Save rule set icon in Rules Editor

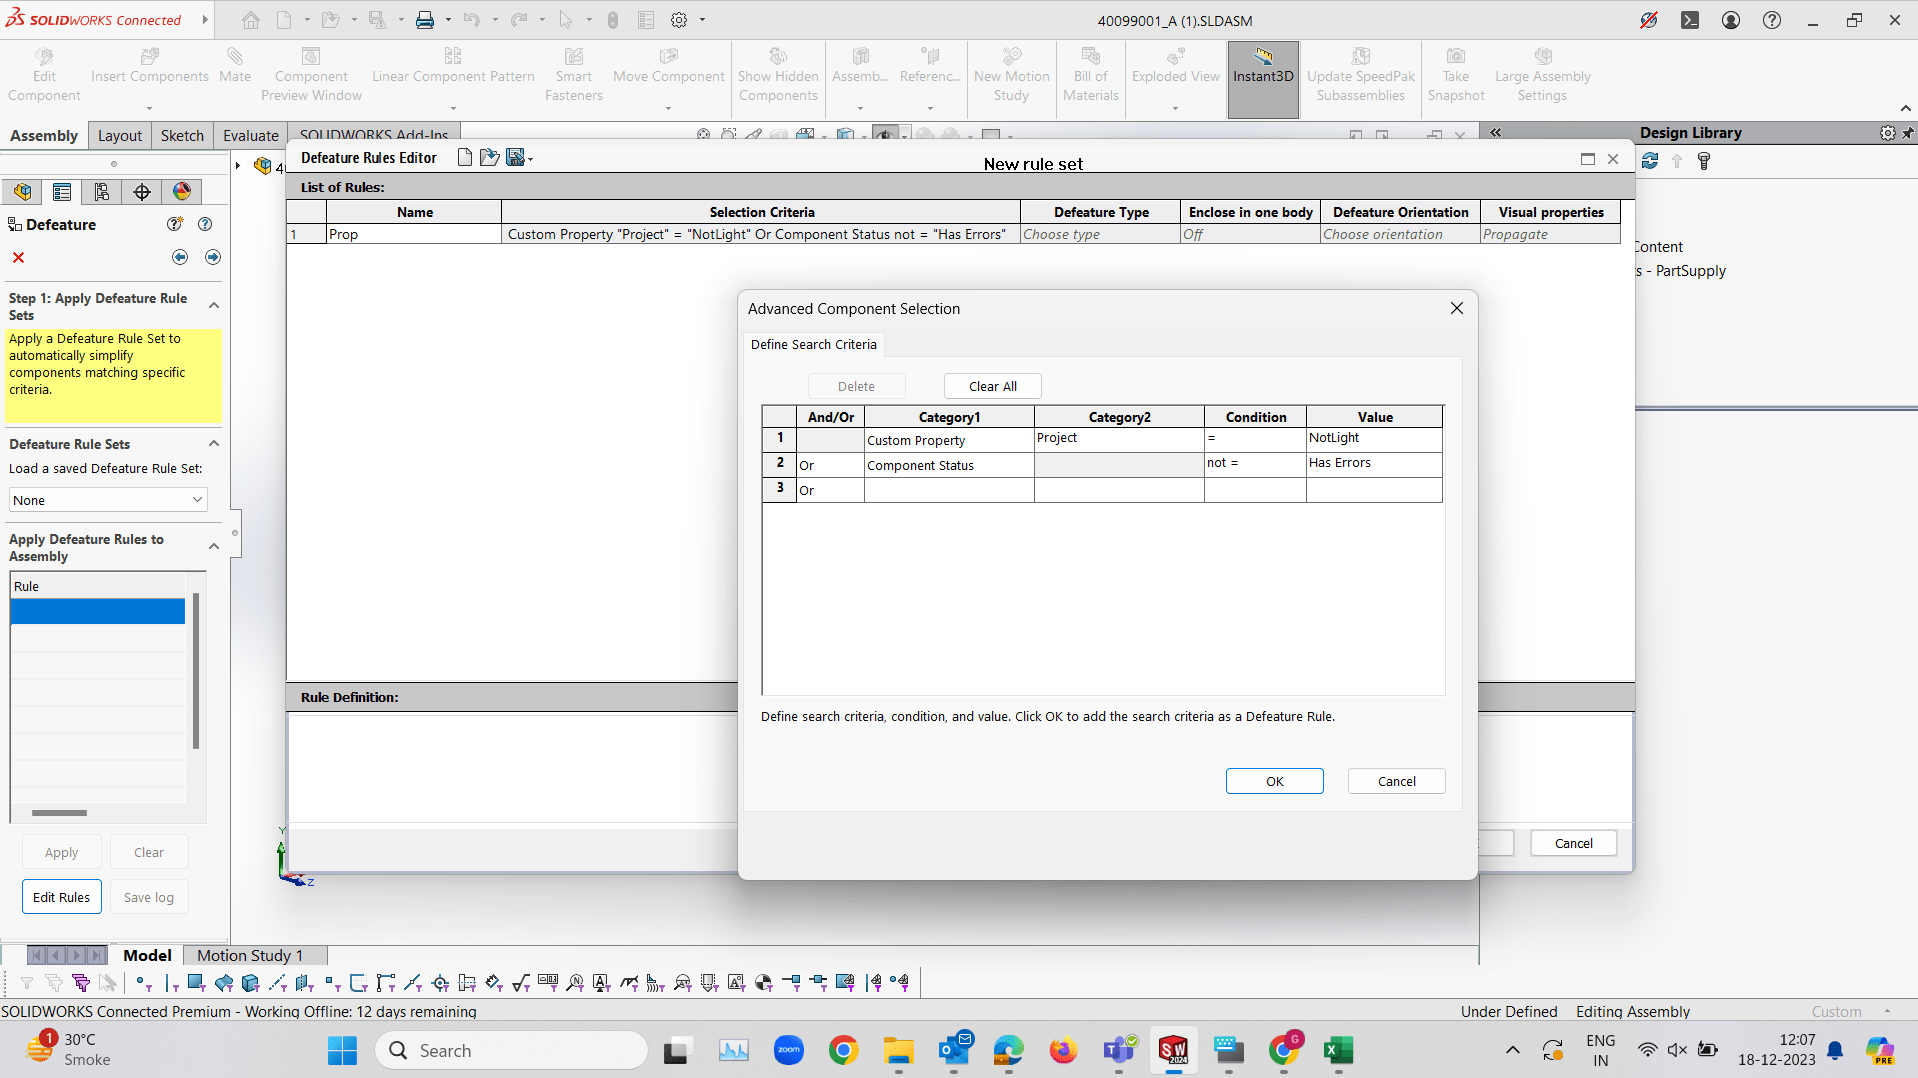click(515, 157)
